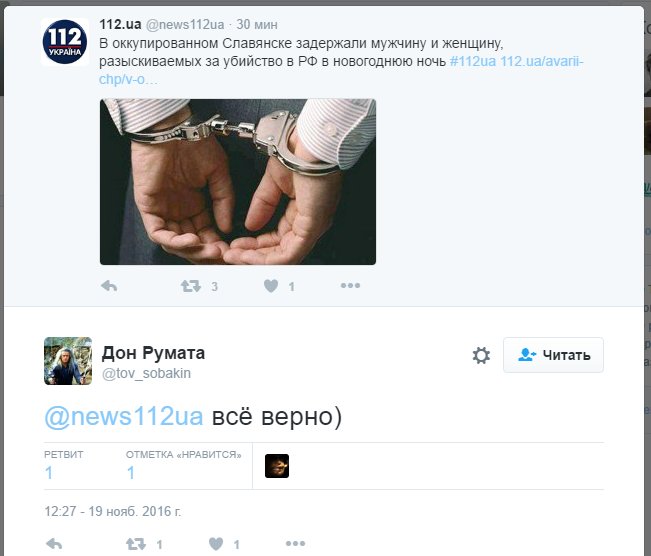Open more options on 112.ua tweet
Image resolution: width=651 pixels, height=556 pixels.
tap(350, 285)
